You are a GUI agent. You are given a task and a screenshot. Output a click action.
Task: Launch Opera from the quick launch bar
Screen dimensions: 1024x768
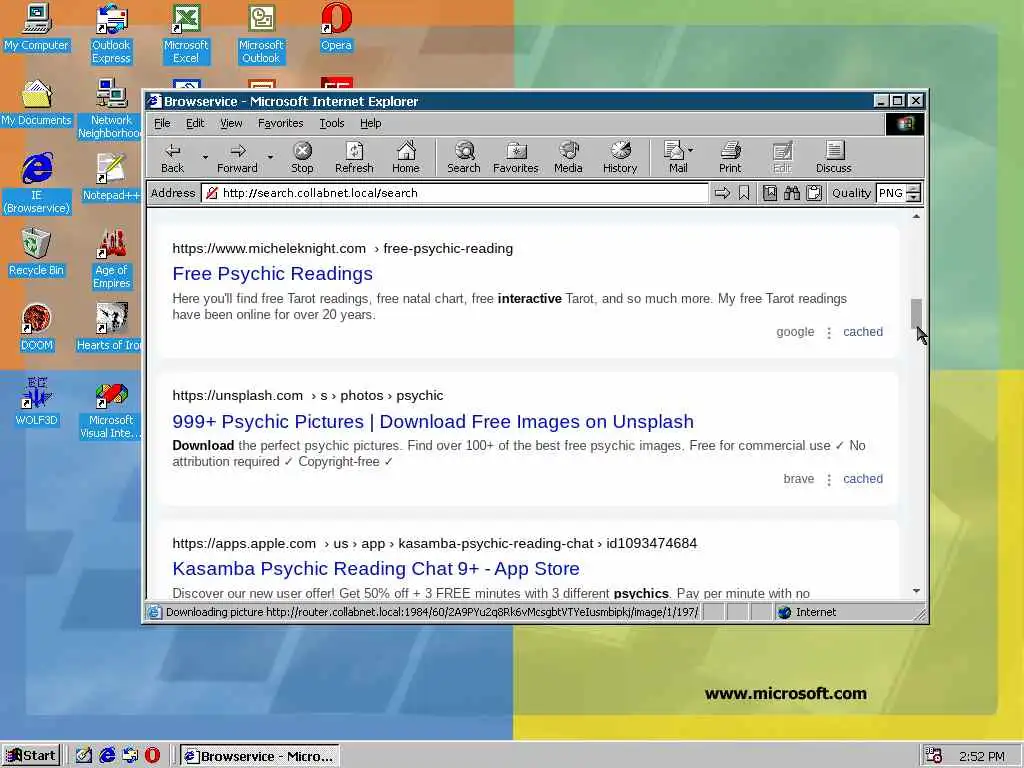(152, 756)
